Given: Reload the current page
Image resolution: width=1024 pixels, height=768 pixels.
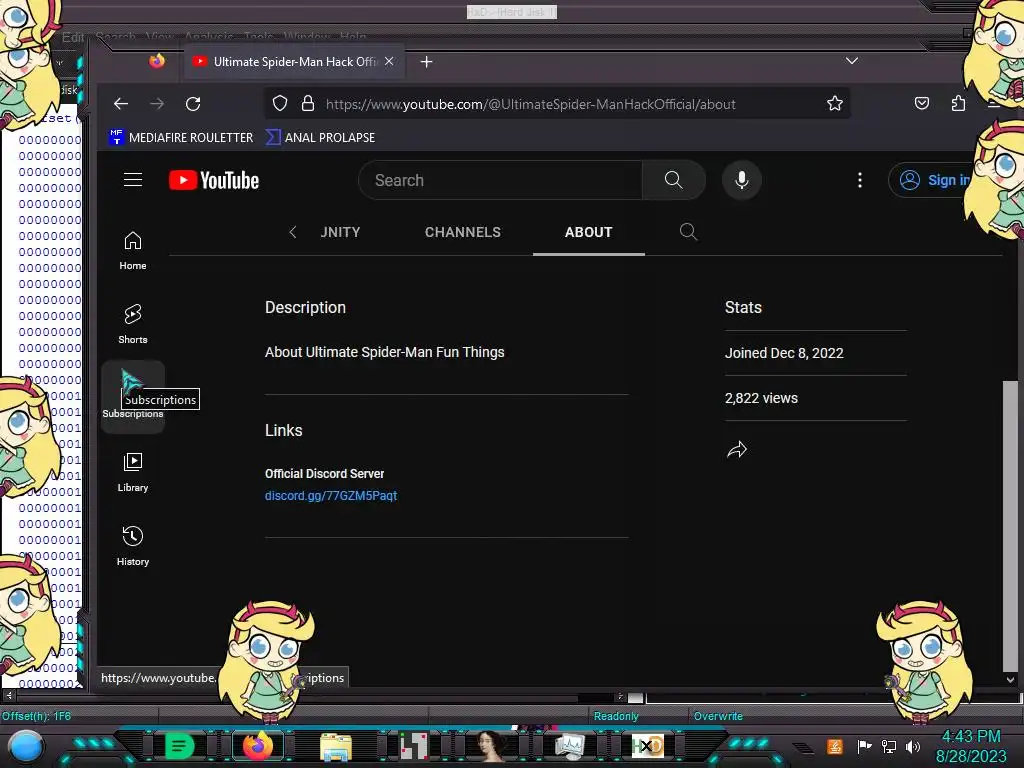Looking at the screenshot, I should coord(193,104).
